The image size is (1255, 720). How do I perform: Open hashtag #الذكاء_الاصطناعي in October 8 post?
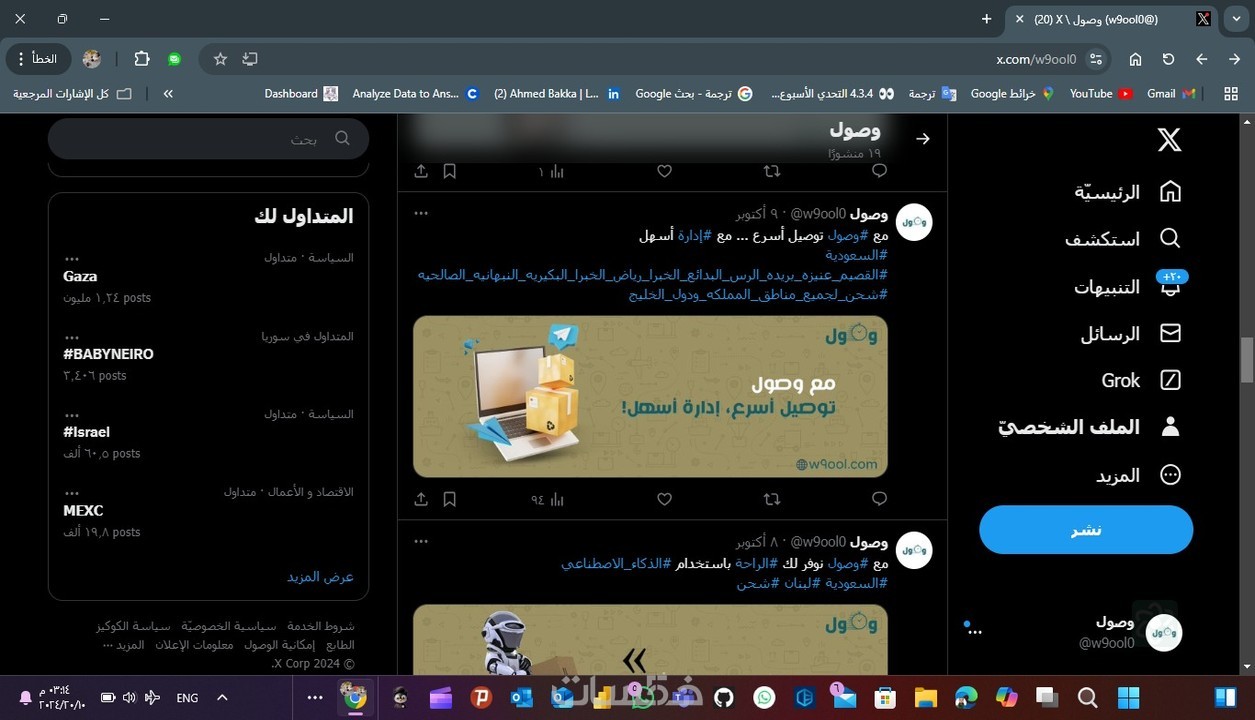point(617,564)
